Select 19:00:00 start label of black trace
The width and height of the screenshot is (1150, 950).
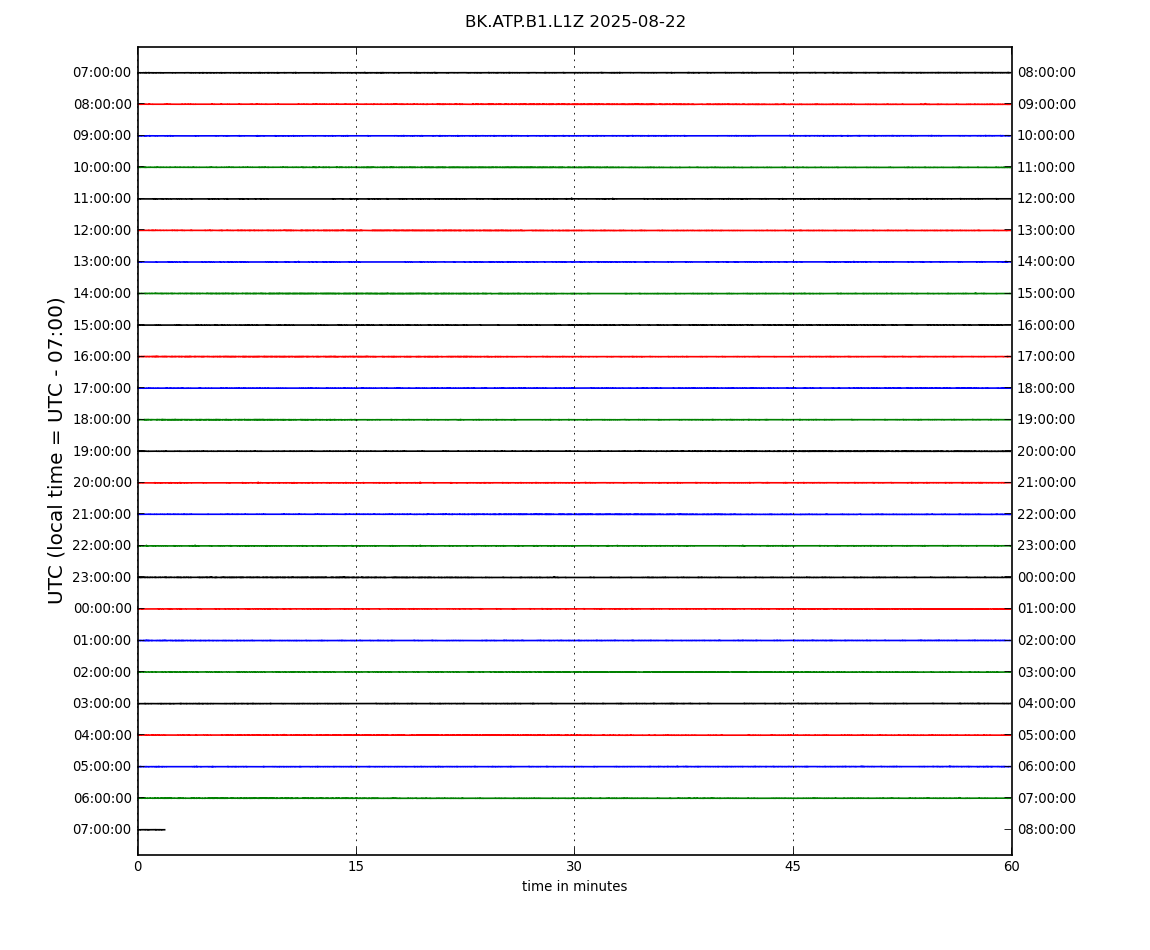pyautogui.click(x=103, y=451)
